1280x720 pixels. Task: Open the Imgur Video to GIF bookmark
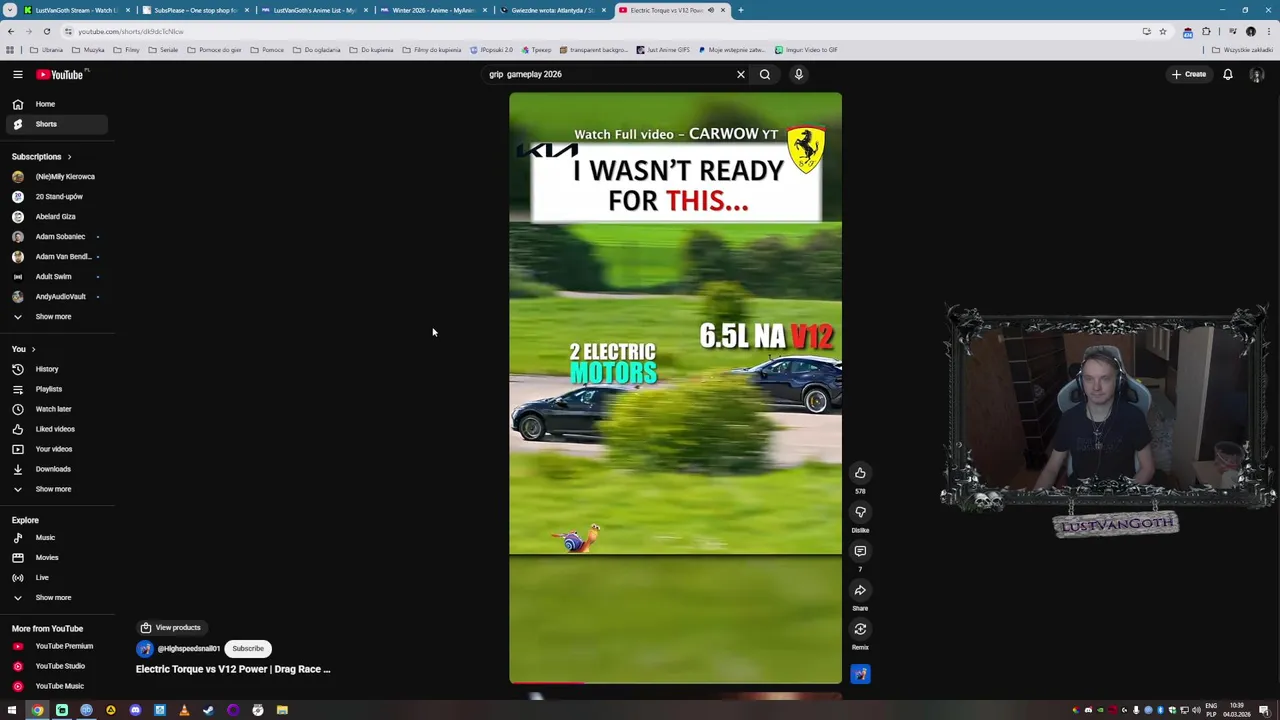tap(806, 50)
